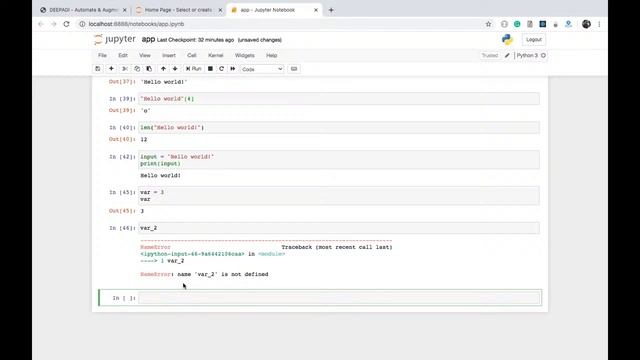Open the Edit menu
Screen dimensions: 640x360
coord(123,56)
